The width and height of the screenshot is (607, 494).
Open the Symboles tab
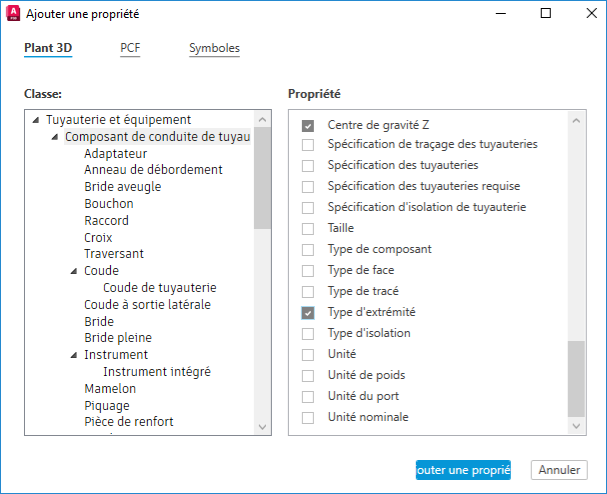(214, 48)
